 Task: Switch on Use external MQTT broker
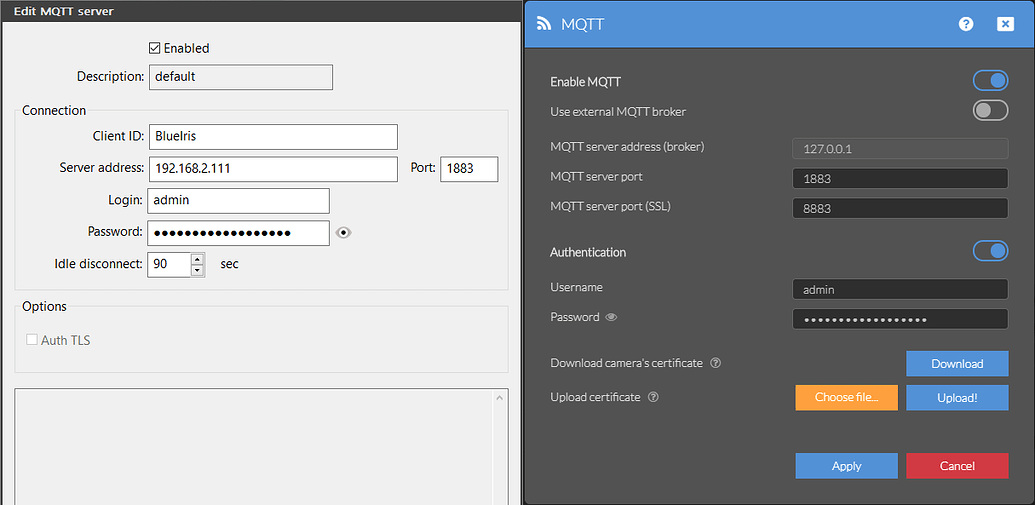pos(990,111)
